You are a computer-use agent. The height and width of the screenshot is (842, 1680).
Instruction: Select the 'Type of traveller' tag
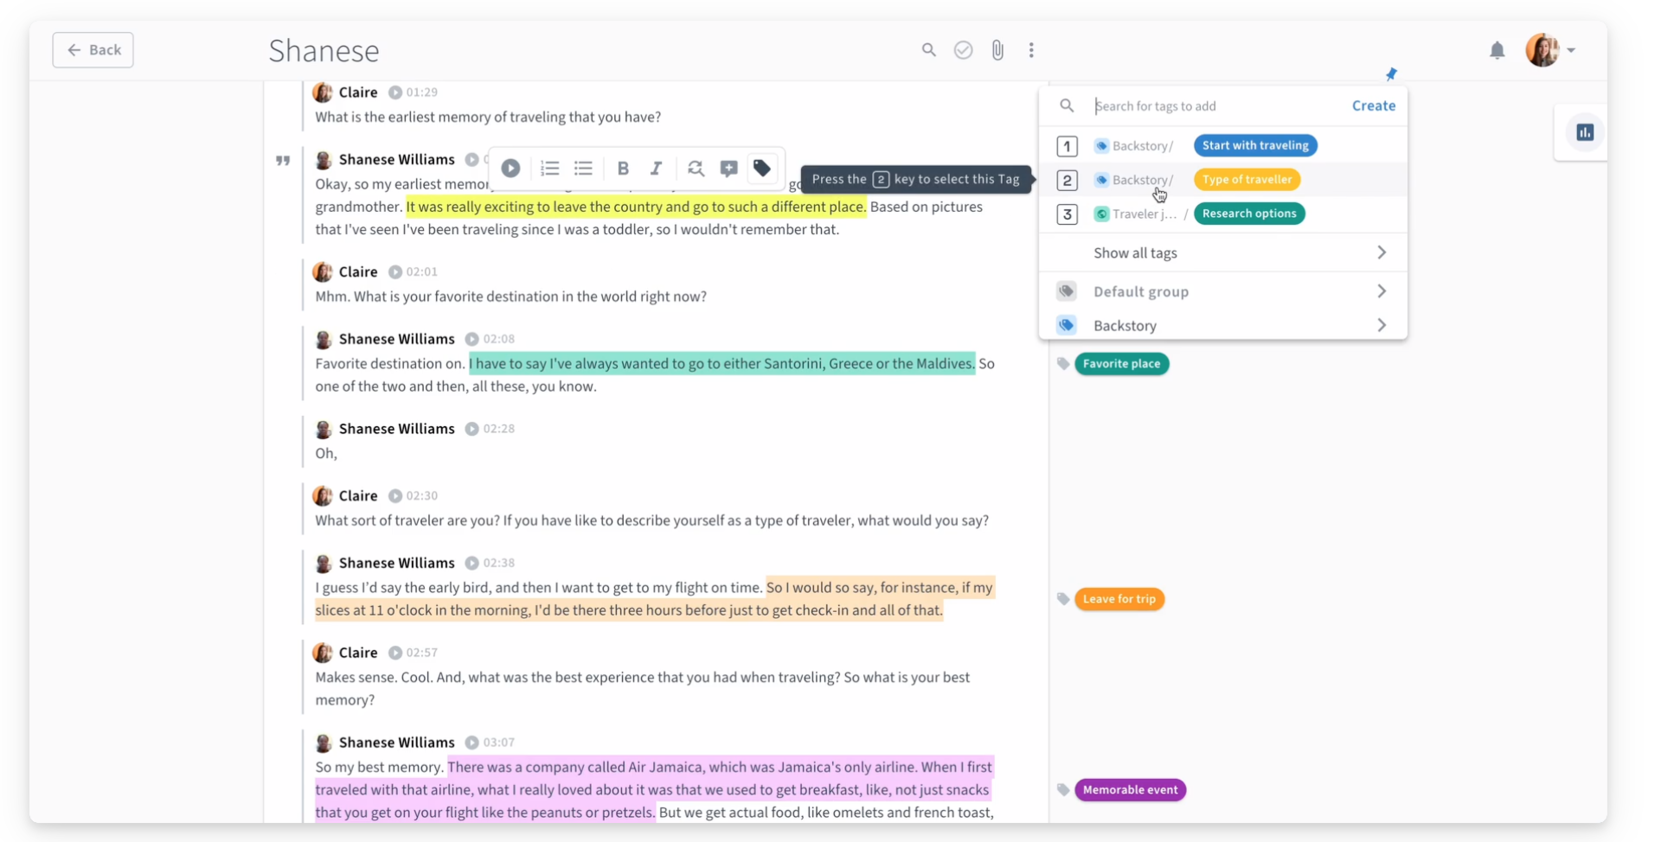pyautogui.click(x=1247, y=179)
